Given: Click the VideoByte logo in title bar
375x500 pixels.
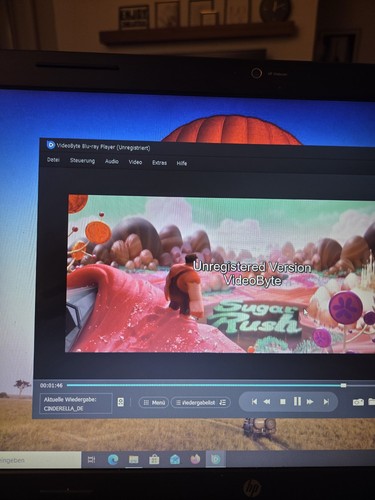Looking at the screenshot, I should click(x=51, y=145).
